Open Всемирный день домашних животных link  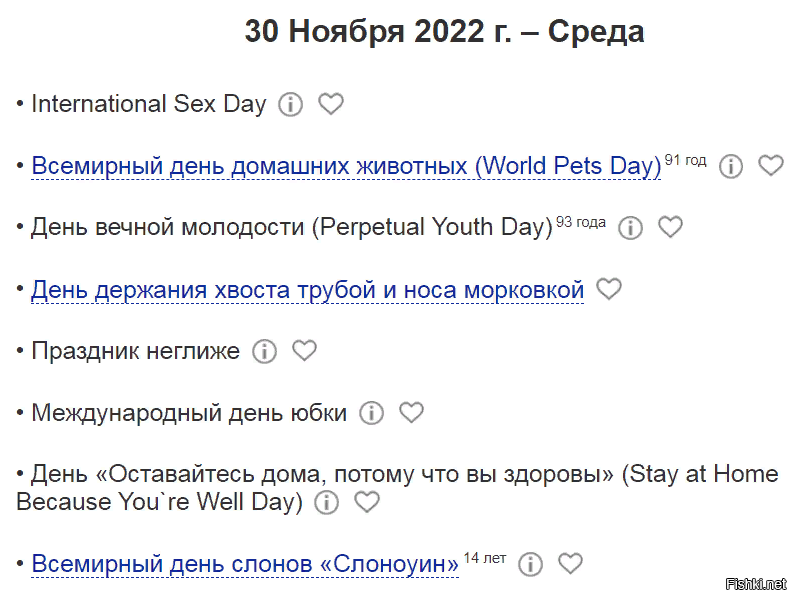point(346,165)
